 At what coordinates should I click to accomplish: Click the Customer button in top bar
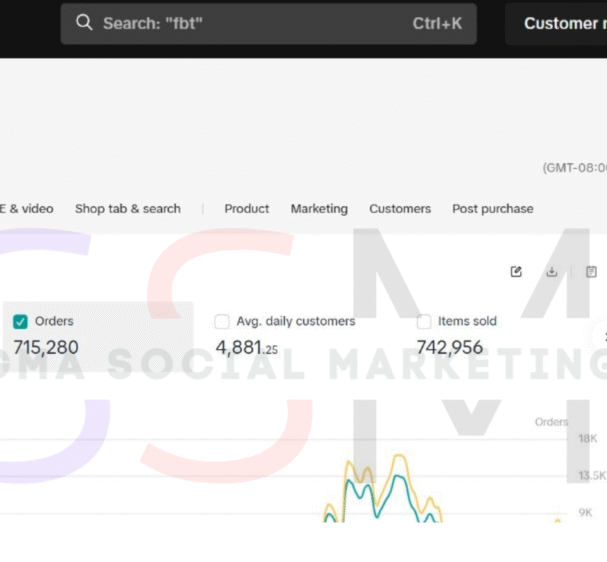[558, 24]
